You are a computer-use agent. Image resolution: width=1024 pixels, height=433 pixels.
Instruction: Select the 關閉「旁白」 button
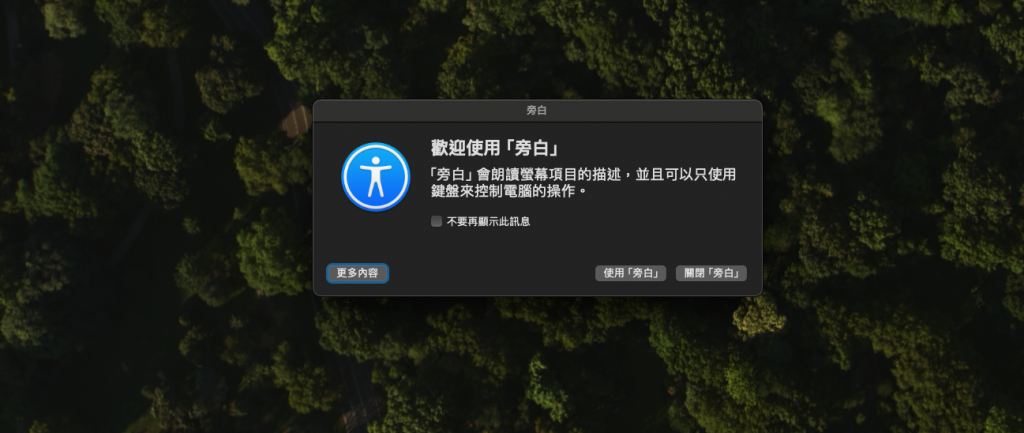click(x=711, y=273)
